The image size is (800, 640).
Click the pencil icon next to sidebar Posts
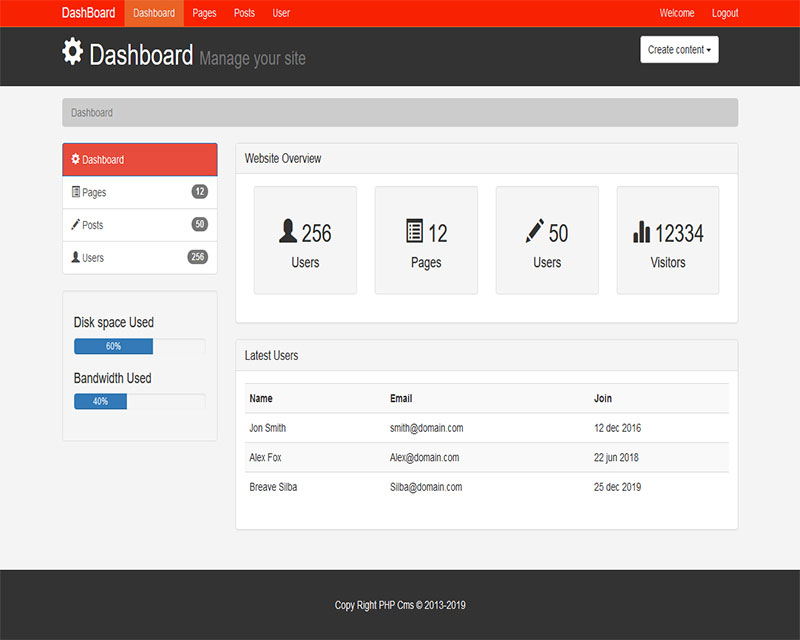coord(76,225)
